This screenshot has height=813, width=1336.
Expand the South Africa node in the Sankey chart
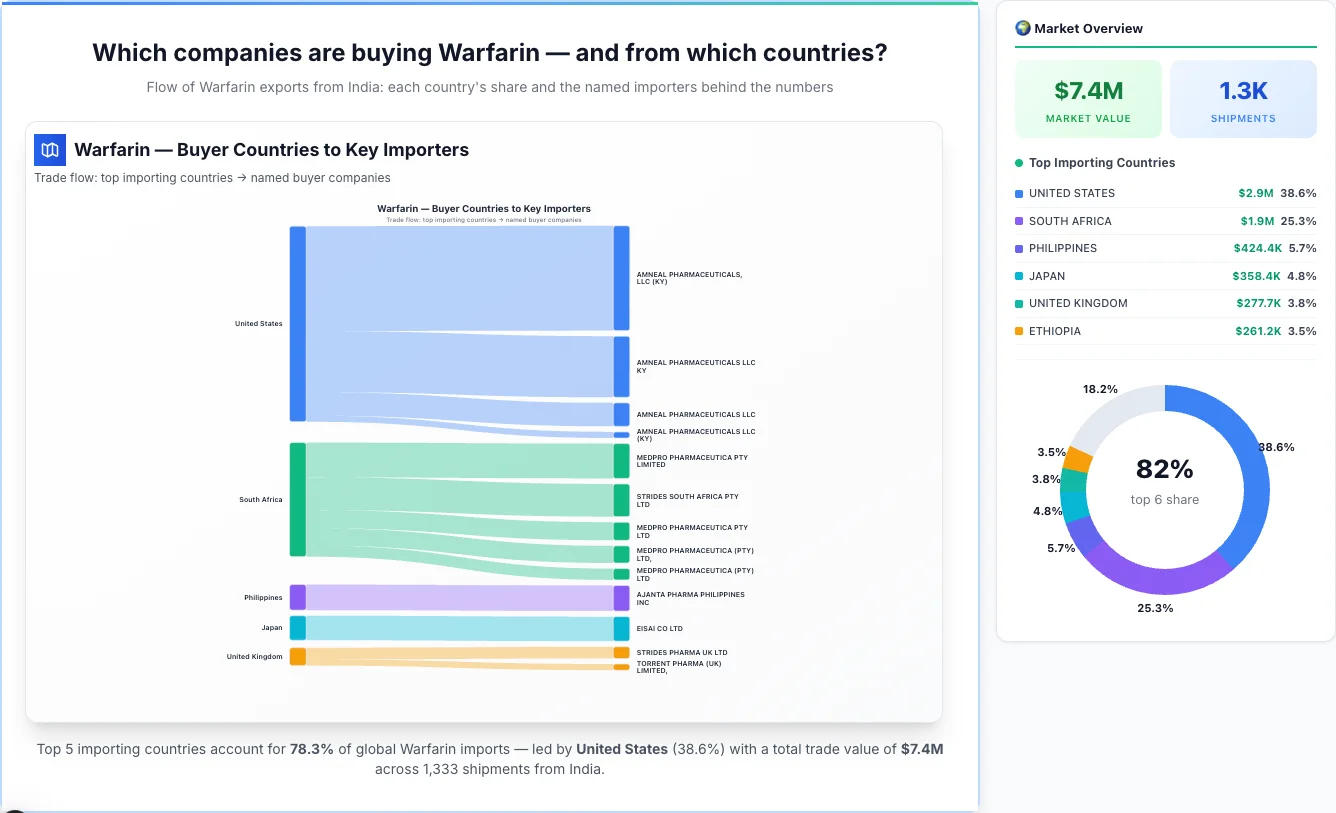[296, 499]
